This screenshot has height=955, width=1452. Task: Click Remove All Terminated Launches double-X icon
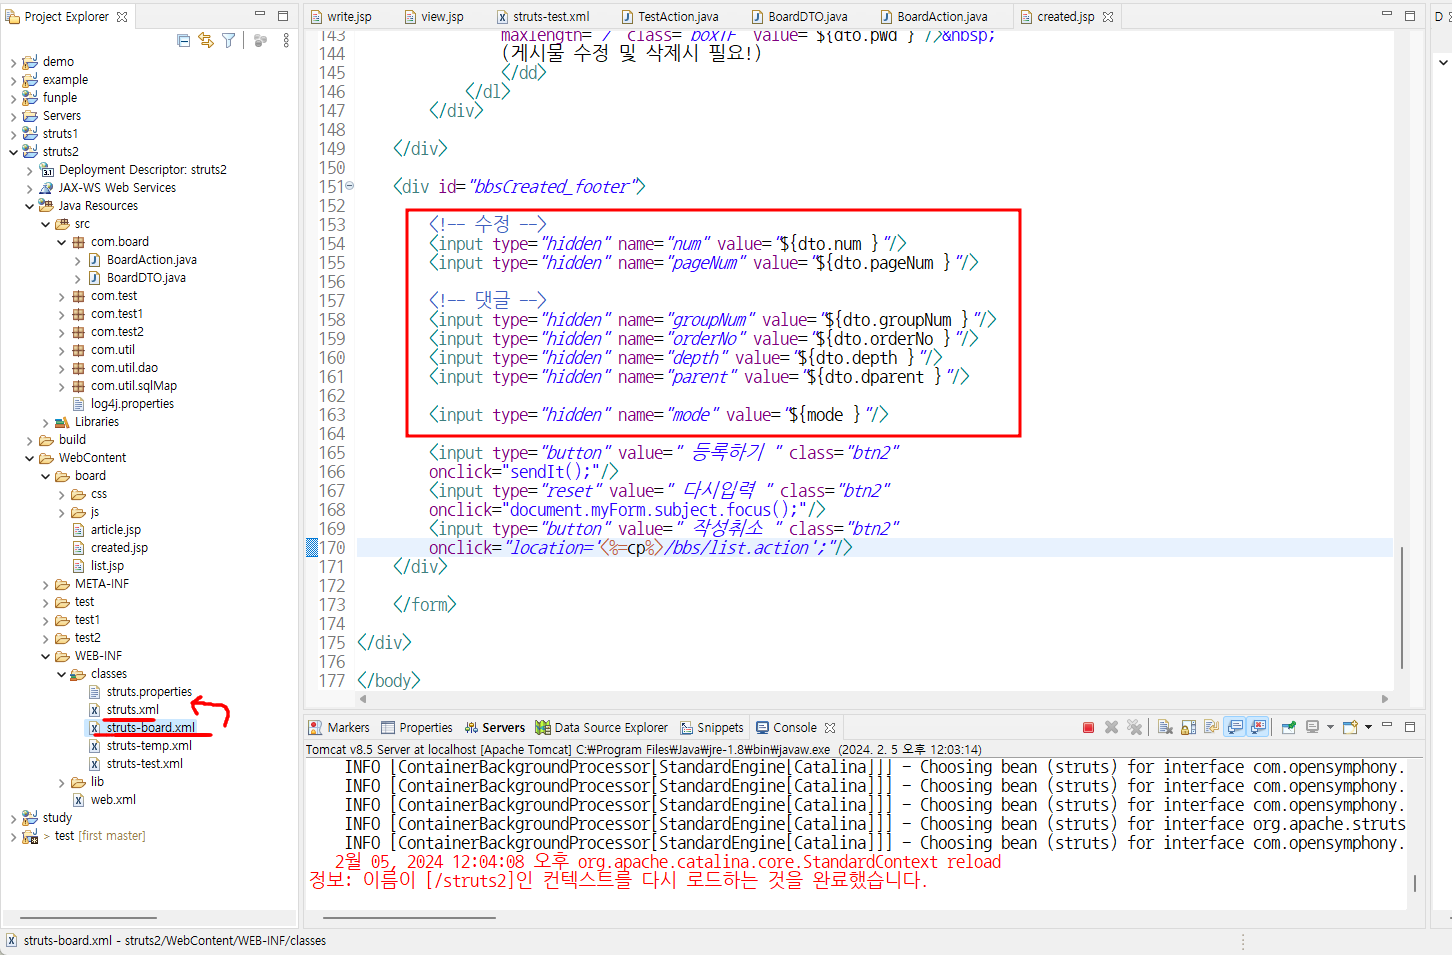click(x=1134, y=727)
